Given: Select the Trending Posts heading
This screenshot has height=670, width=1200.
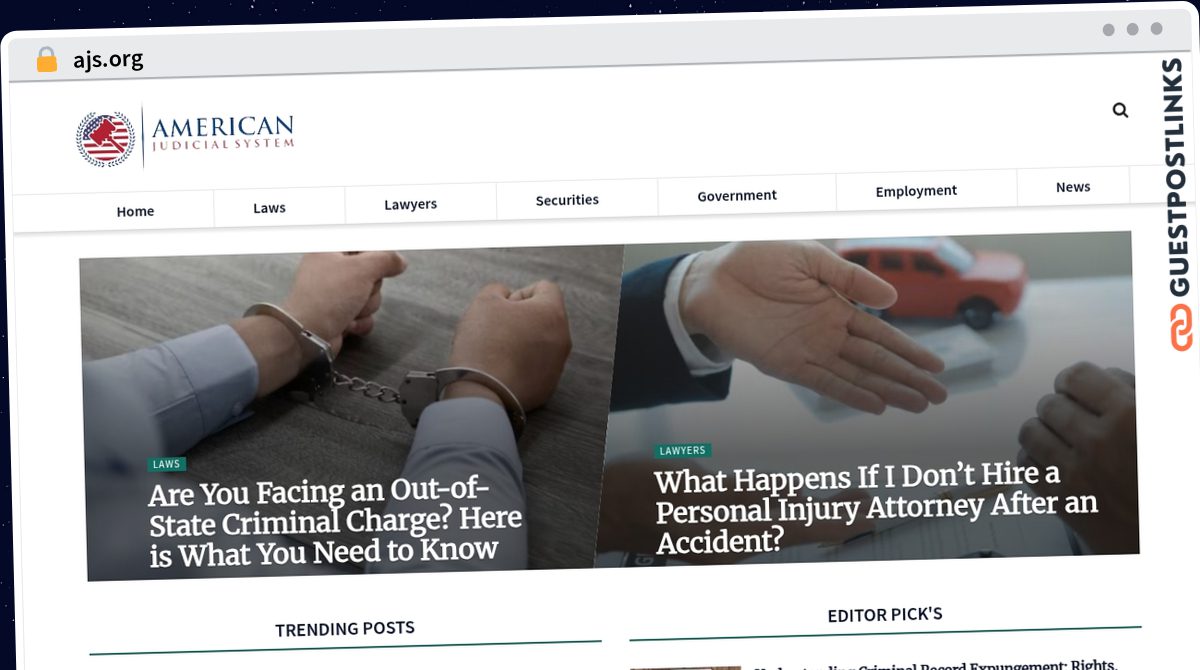Looking at the screenshot, I should coord(345,629).
